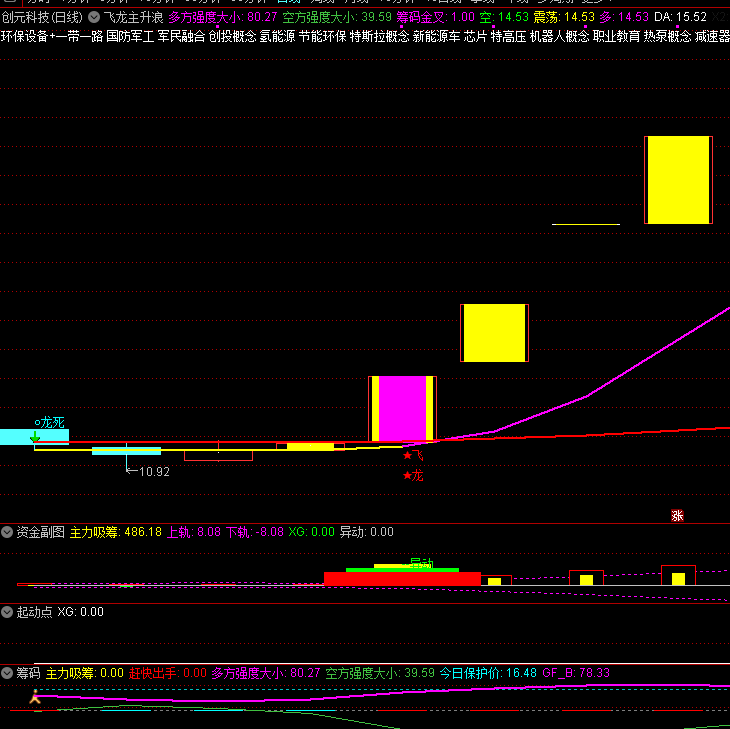Click the ★龙 star marker
730x729 pixels.
pyautogui.click(x=413, y=475)
